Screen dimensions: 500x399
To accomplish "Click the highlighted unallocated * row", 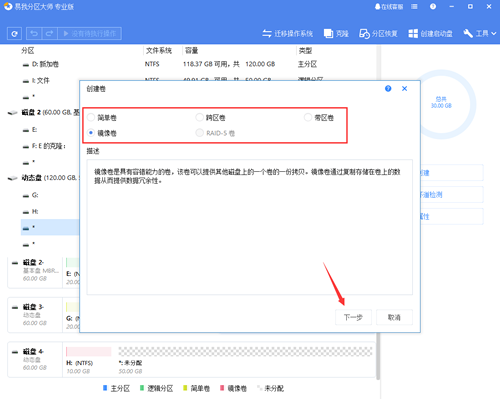I will (x=50, y=227).
